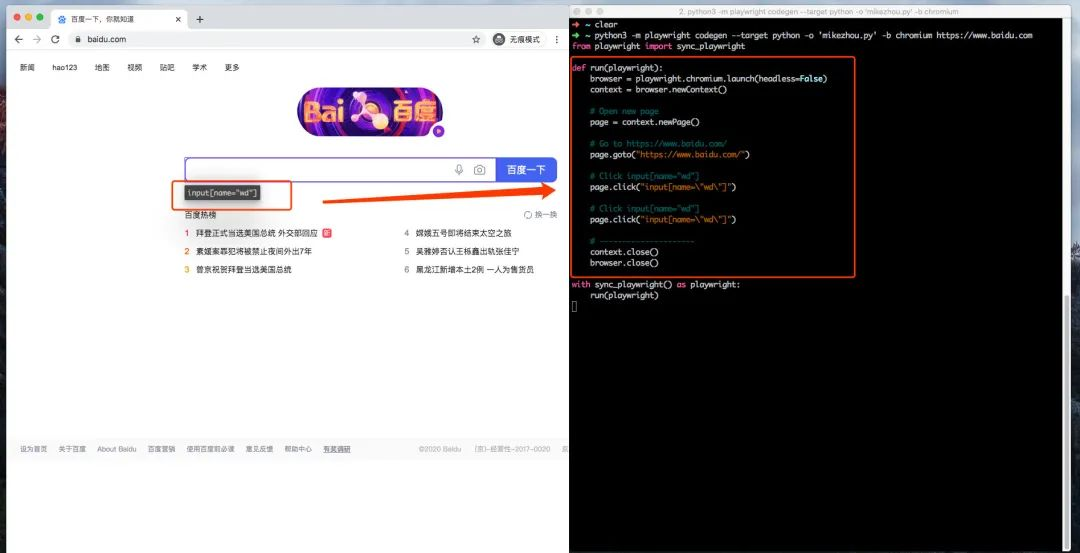Click the play icon on the Baidu doodle

[x=439, y=131]
